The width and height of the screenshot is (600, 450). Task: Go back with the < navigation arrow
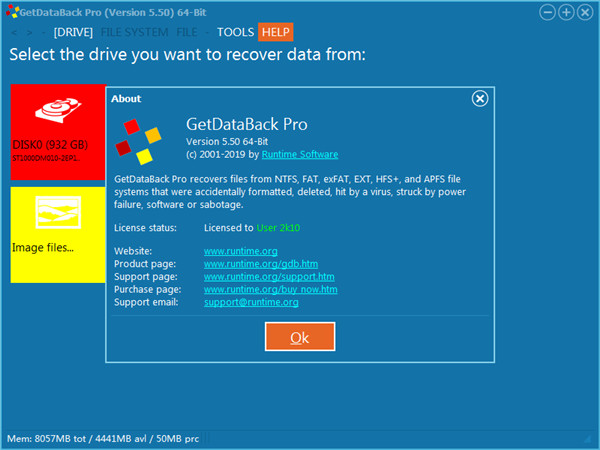coord(14,33)
